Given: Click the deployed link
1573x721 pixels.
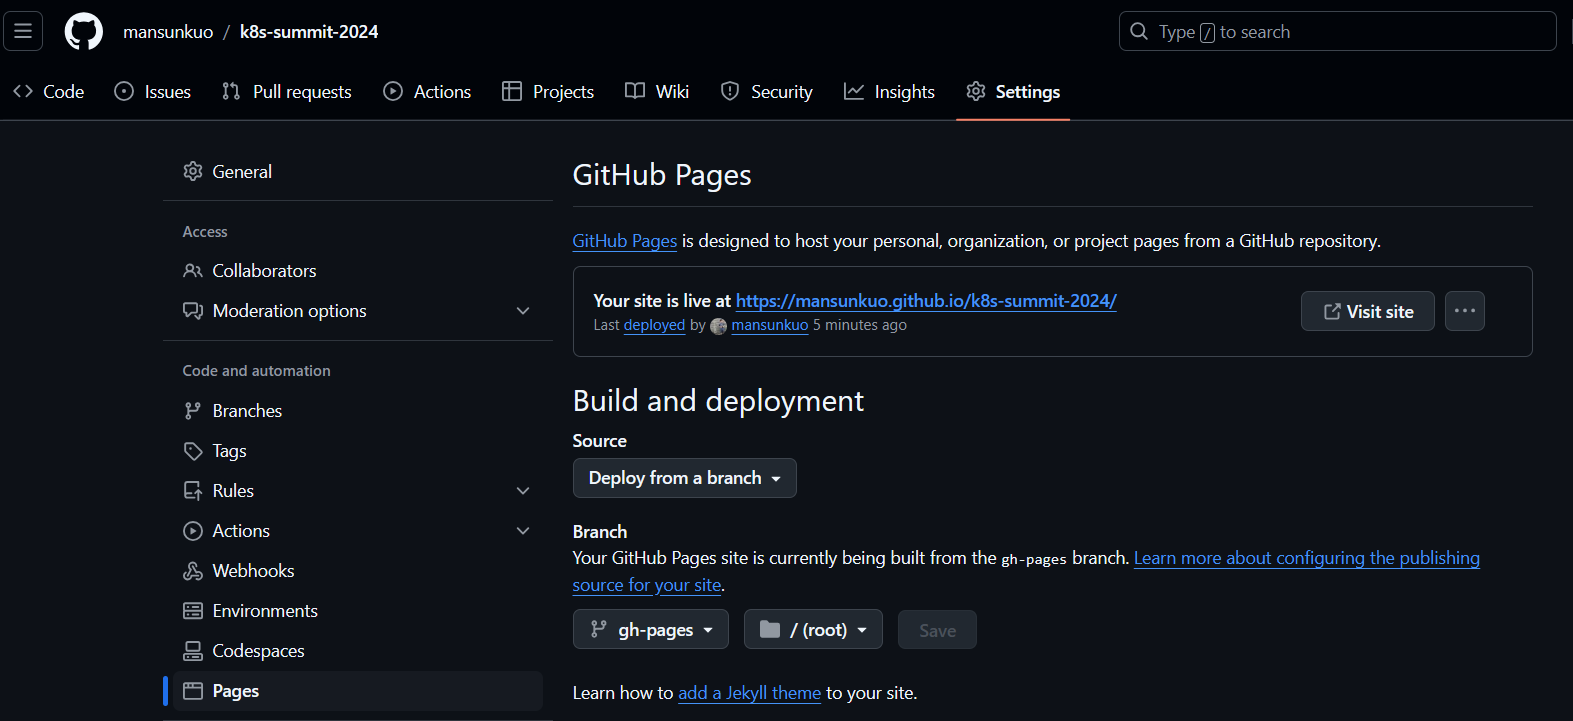Looking at the screenshot, I should [654, 325].
